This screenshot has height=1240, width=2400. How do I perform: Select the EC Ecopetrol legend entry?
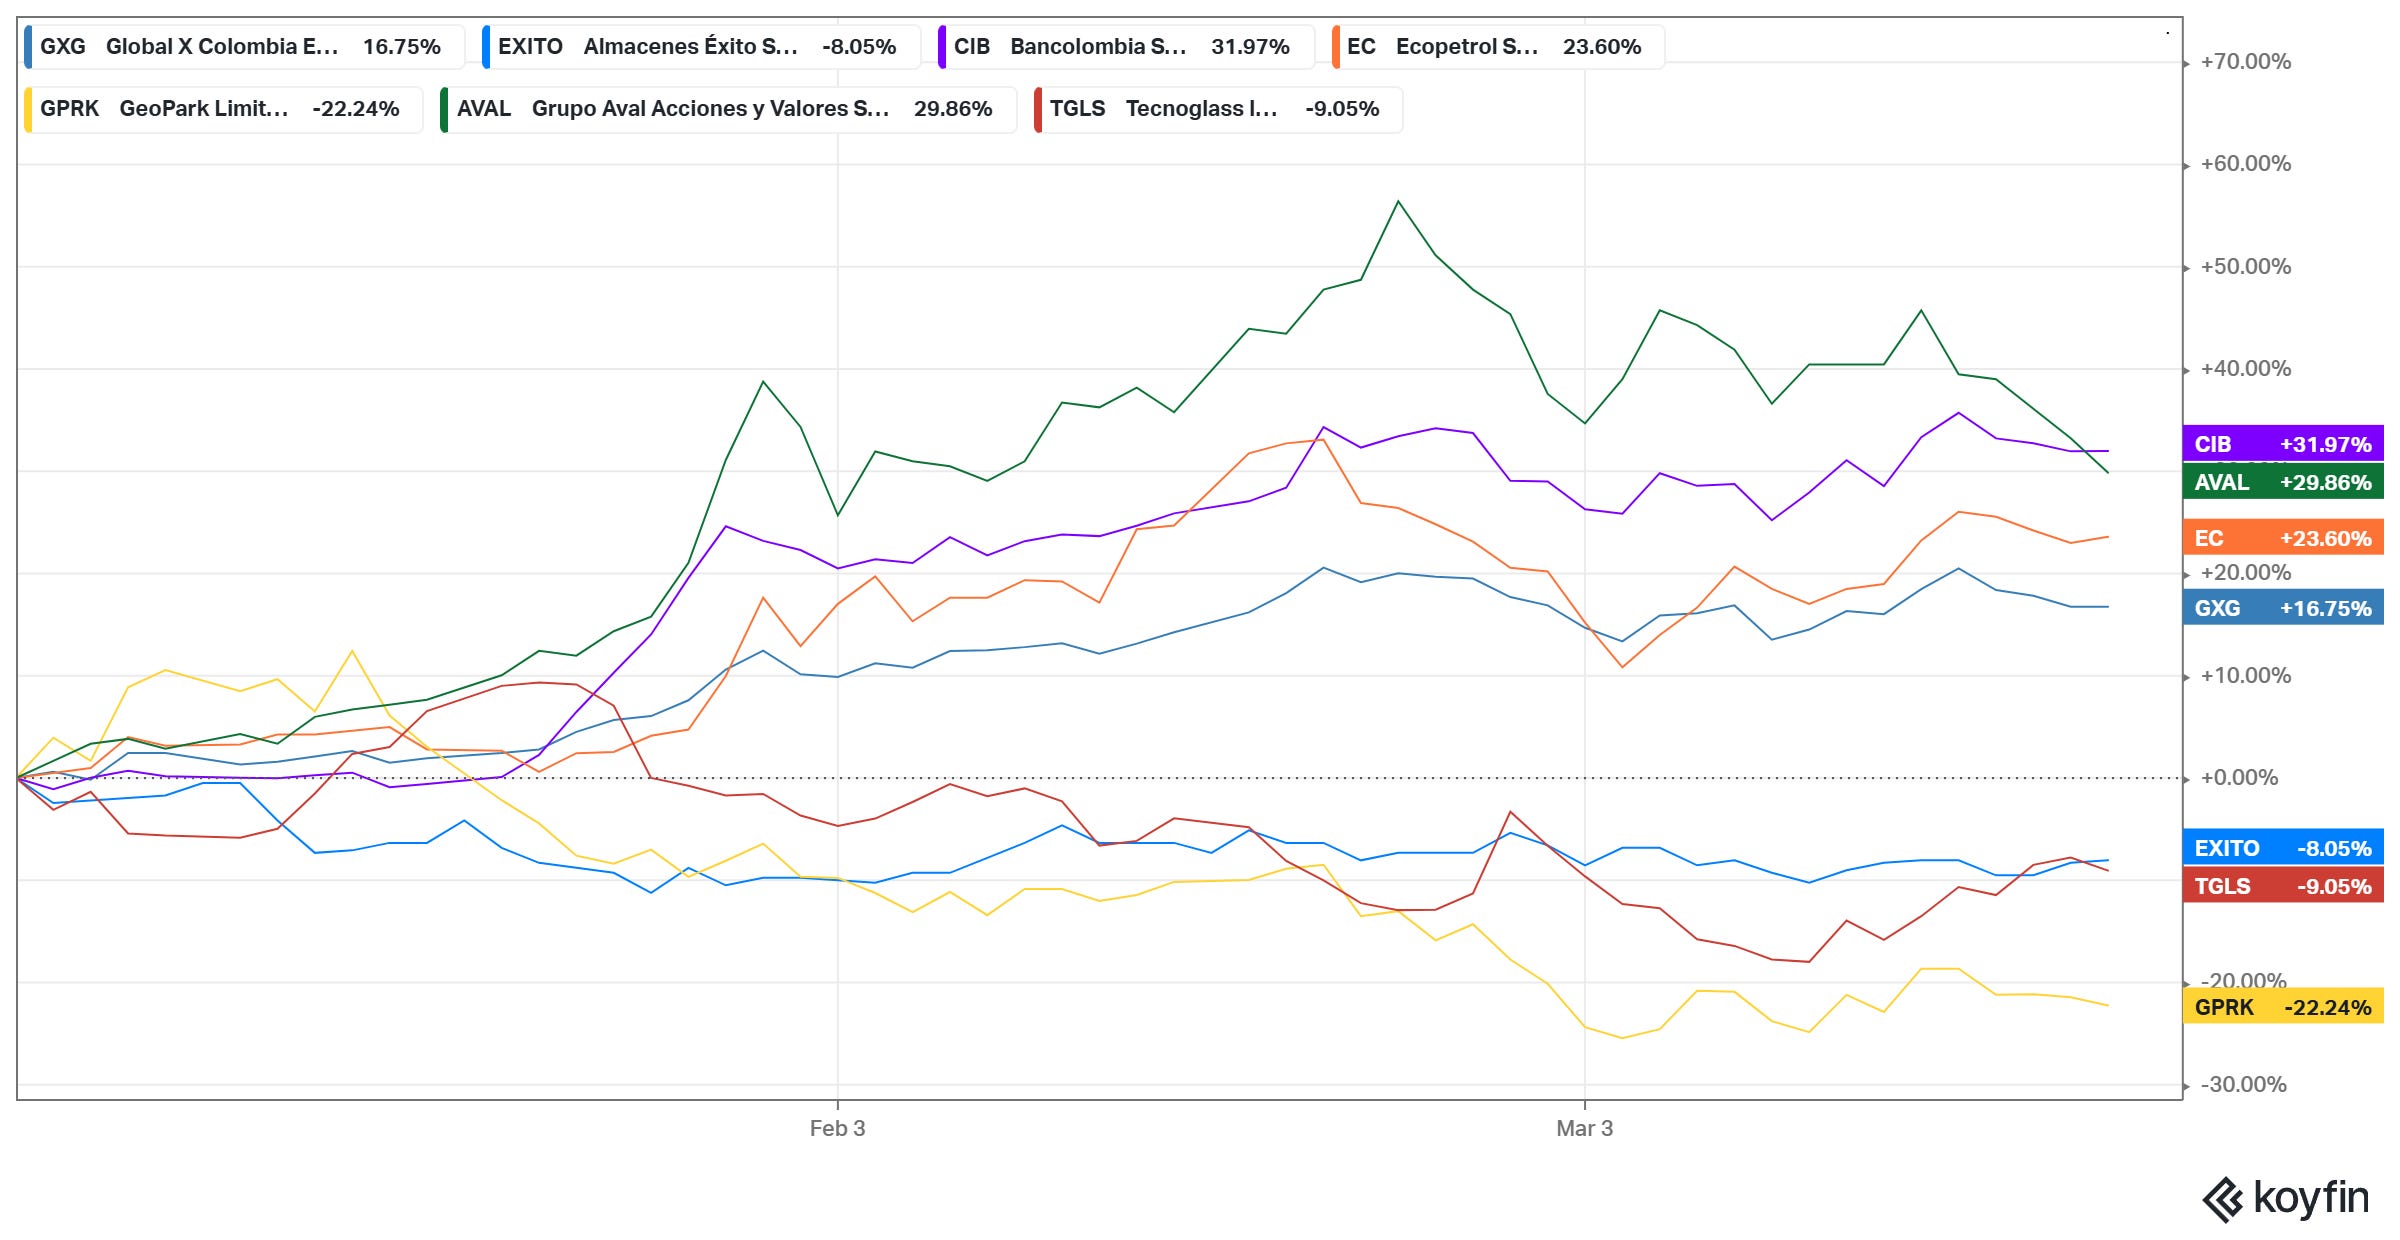click(x=1498, y=47)
